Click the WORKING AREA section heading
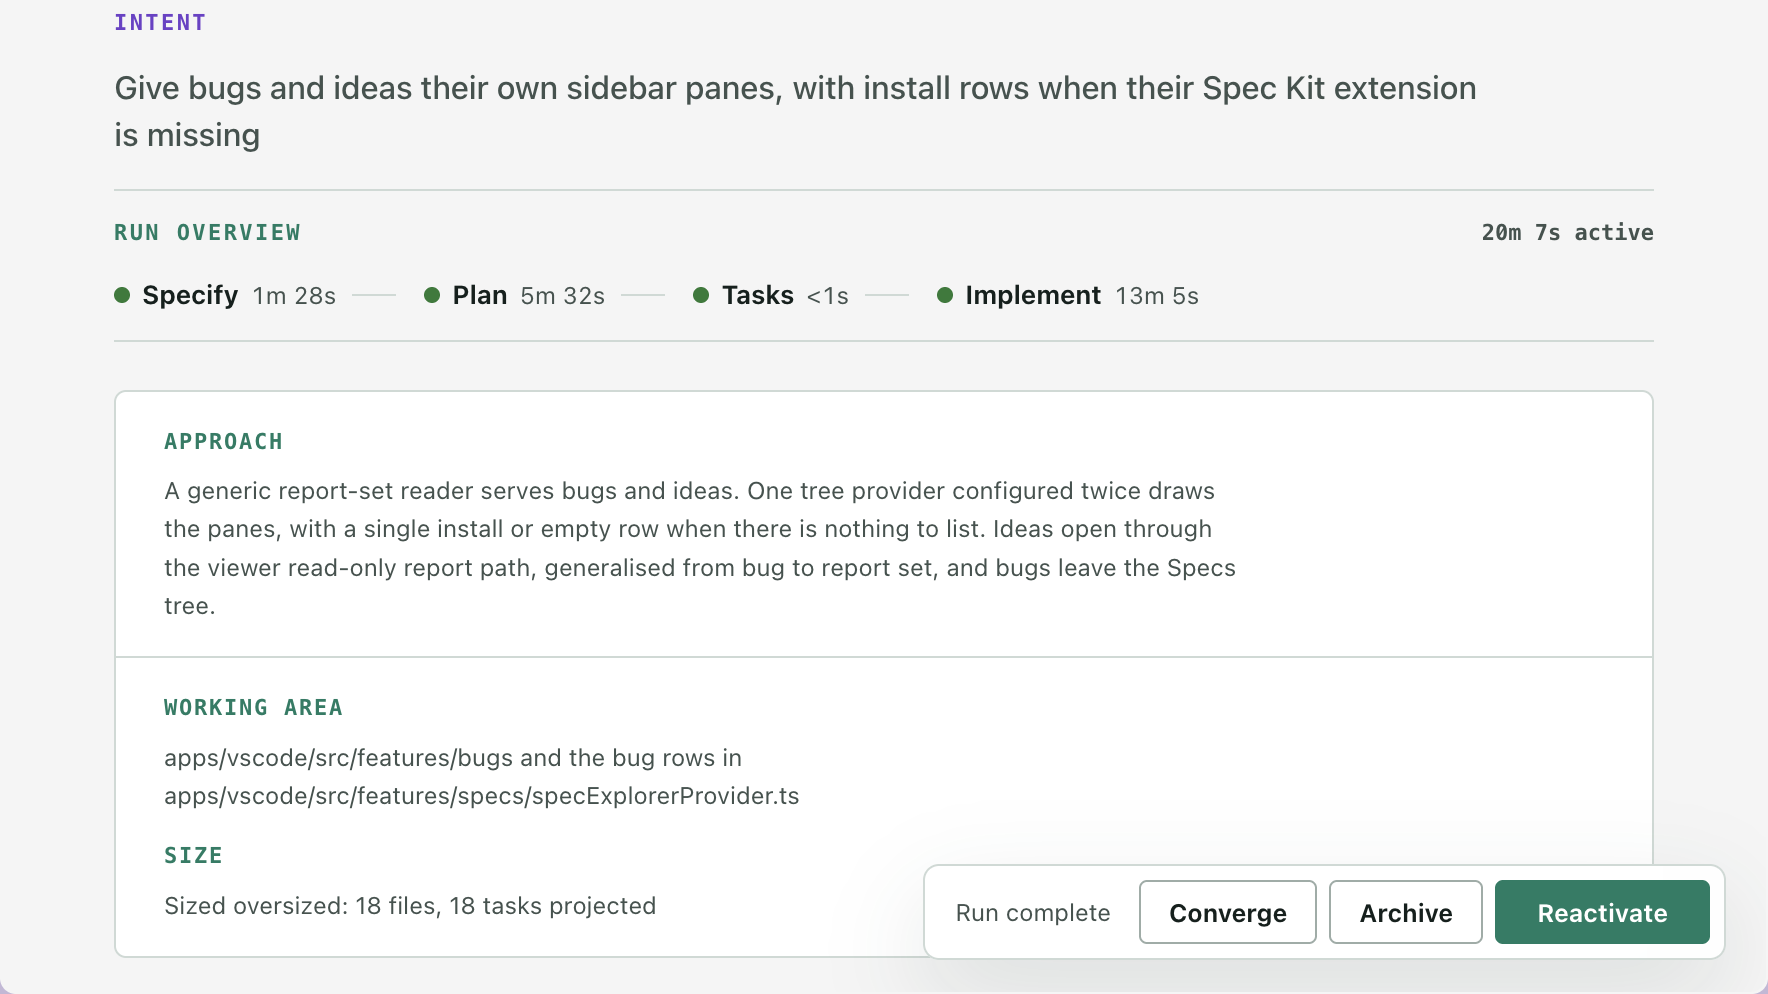This screenshot has height=994, width=1768. (253, 707)
